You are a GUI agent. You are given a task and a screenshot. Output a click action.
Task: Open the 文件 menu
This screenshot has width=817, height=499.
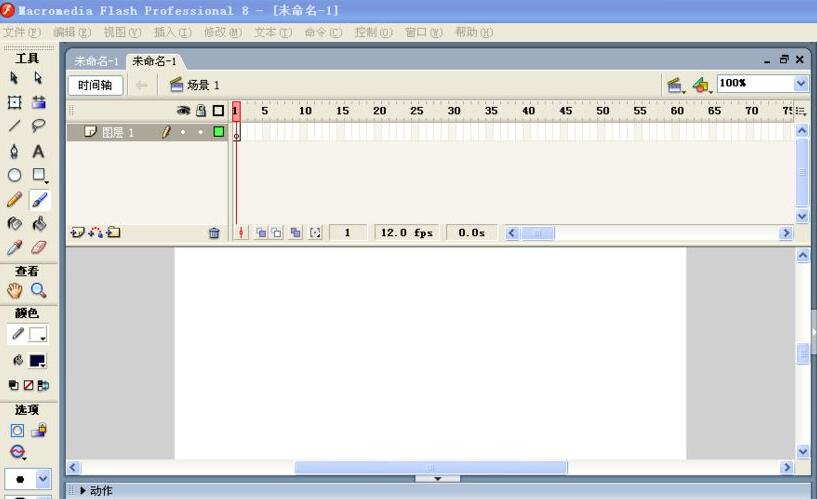[x=21, y=32]
